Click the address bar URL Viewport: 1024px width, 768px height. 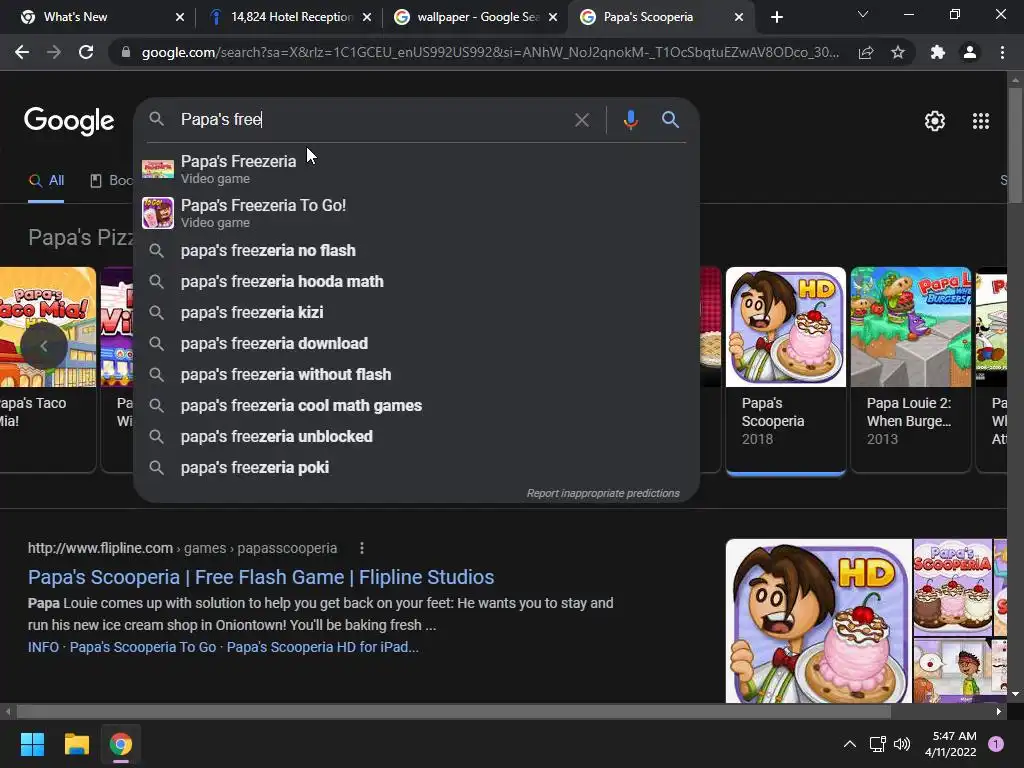click(490, 52)
